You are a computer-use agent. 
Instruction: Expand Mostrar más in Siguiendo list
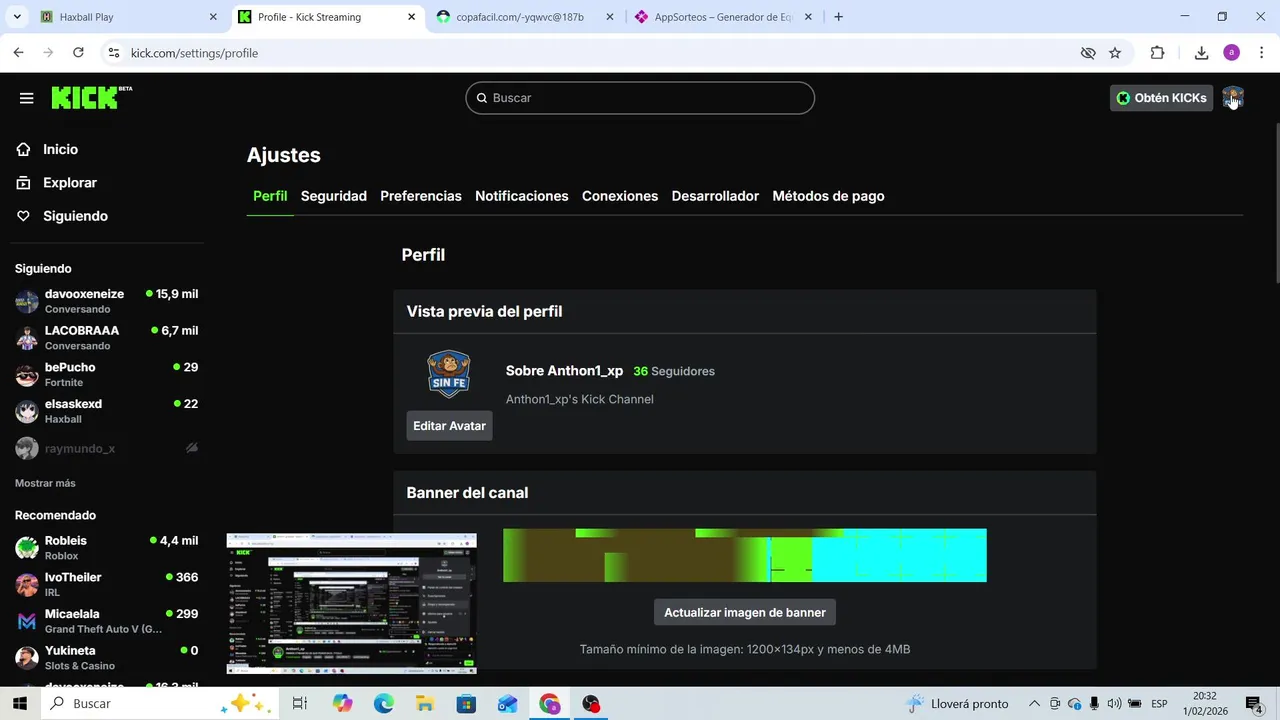click(45, 483)
